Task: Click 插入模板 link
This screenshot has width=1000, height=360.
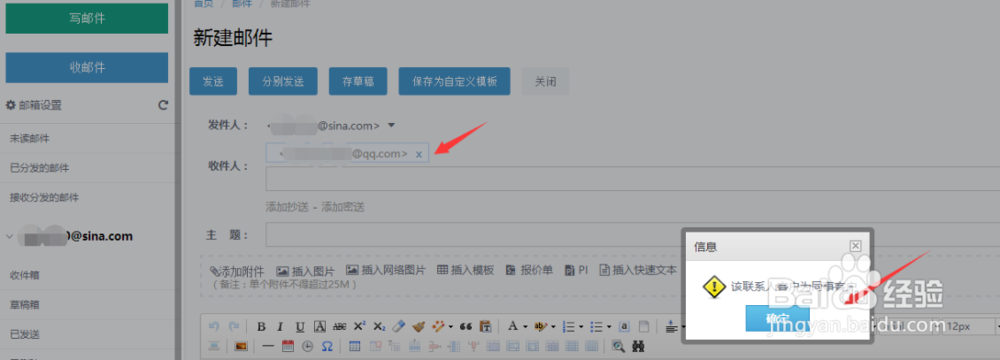Action: click(465, 271)
